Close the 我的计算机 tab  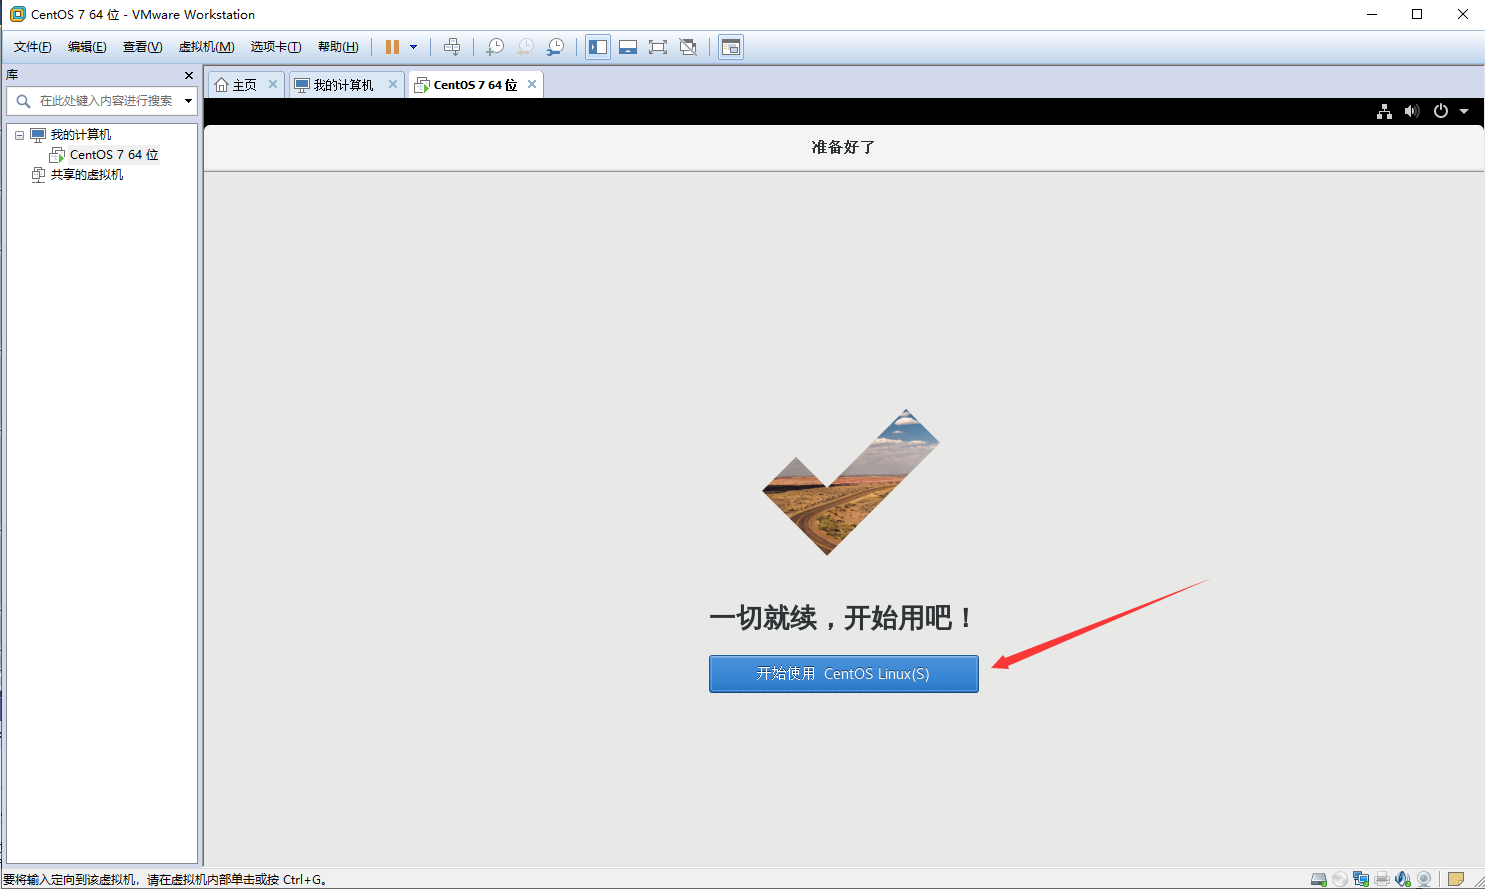coord(393,84)
